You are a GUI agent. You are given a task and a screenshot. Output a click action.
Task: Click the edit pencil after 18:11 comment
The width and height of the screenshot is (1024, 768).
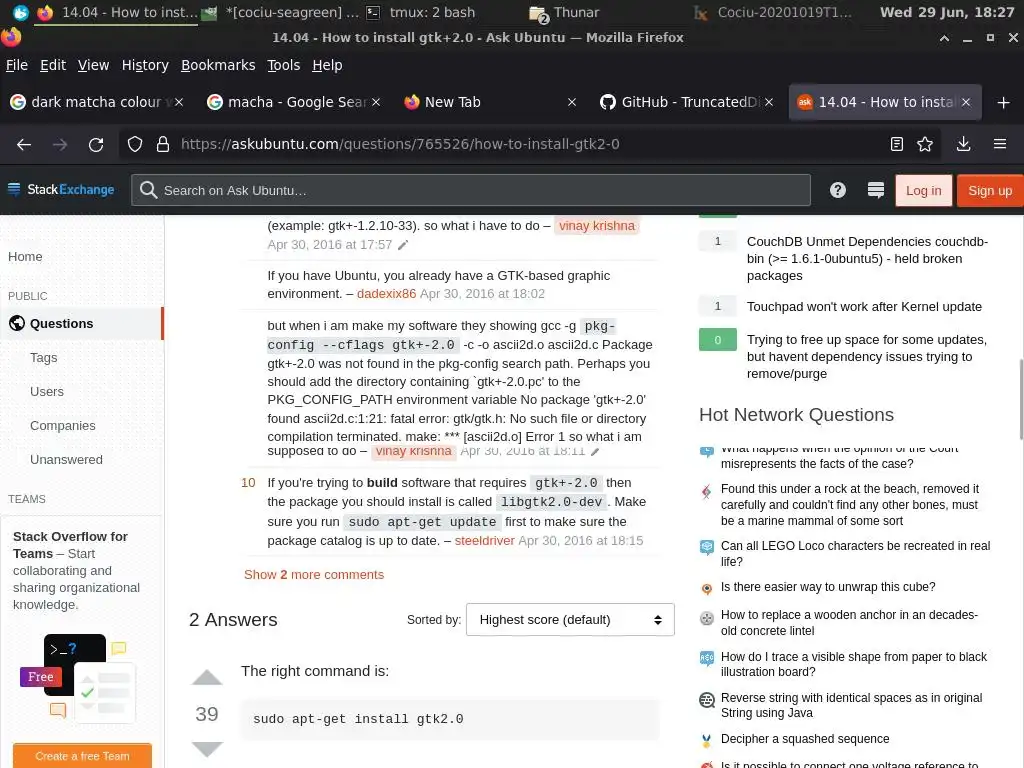point(595,451)
